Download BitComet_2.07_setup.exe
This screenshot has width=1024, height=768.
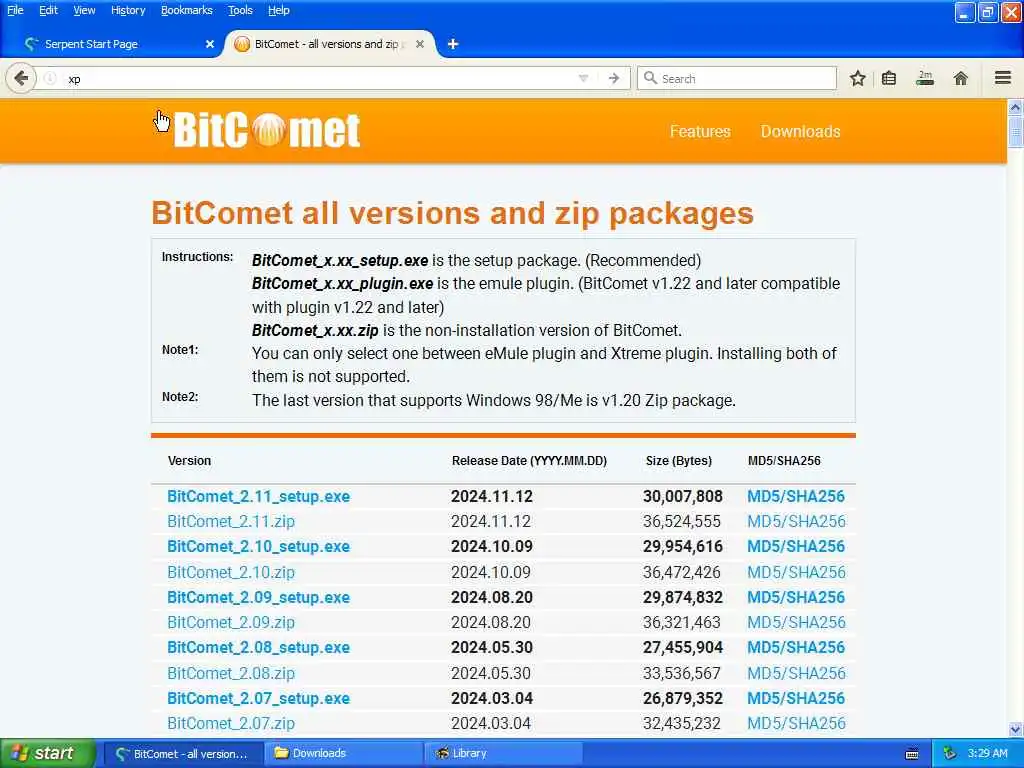tap(259, 699)
